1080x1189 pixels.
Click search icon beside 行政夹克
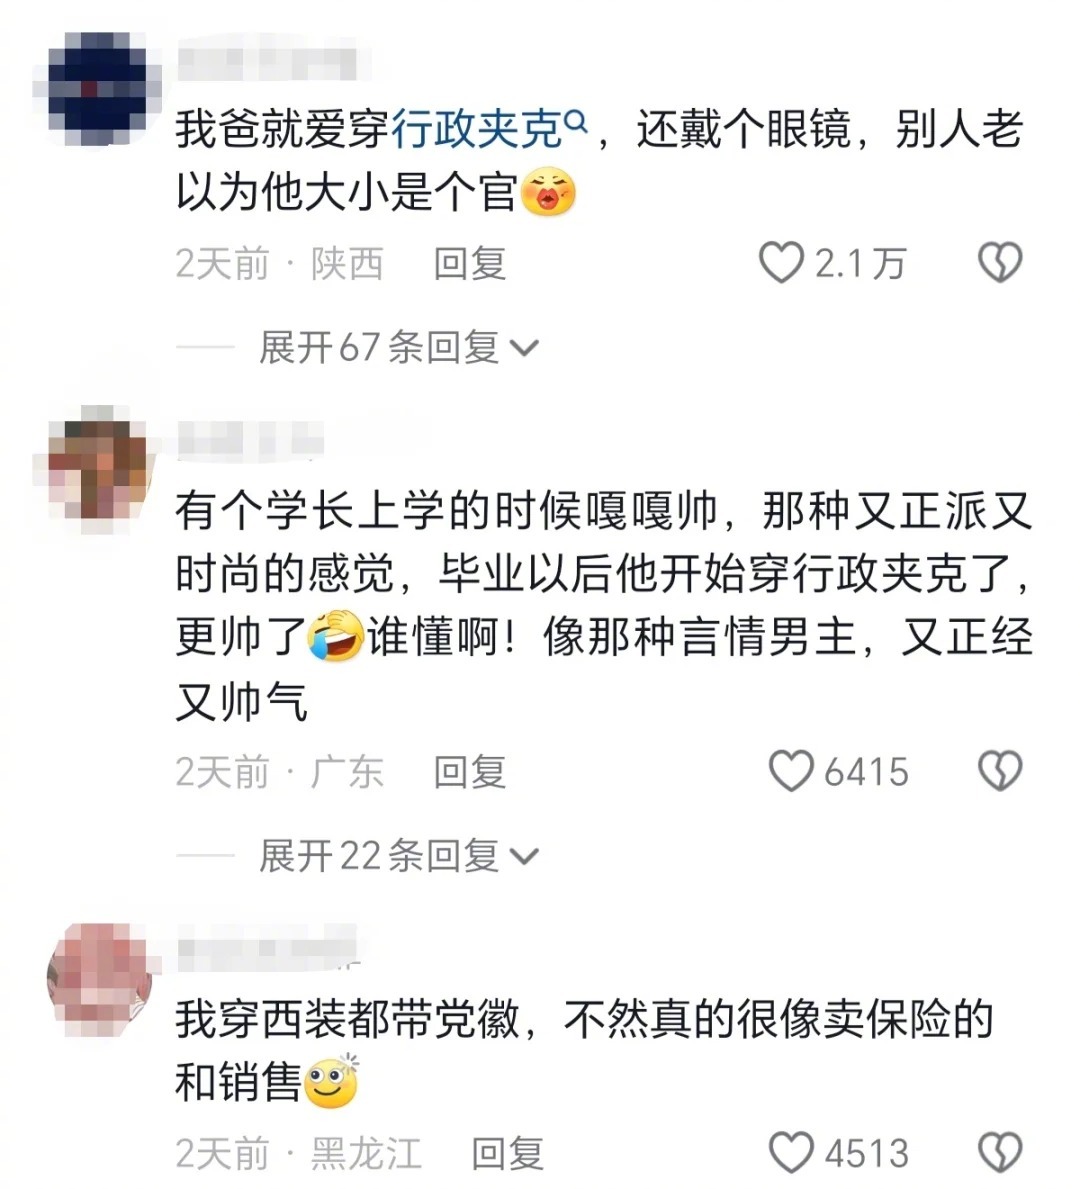pos(576,121)
